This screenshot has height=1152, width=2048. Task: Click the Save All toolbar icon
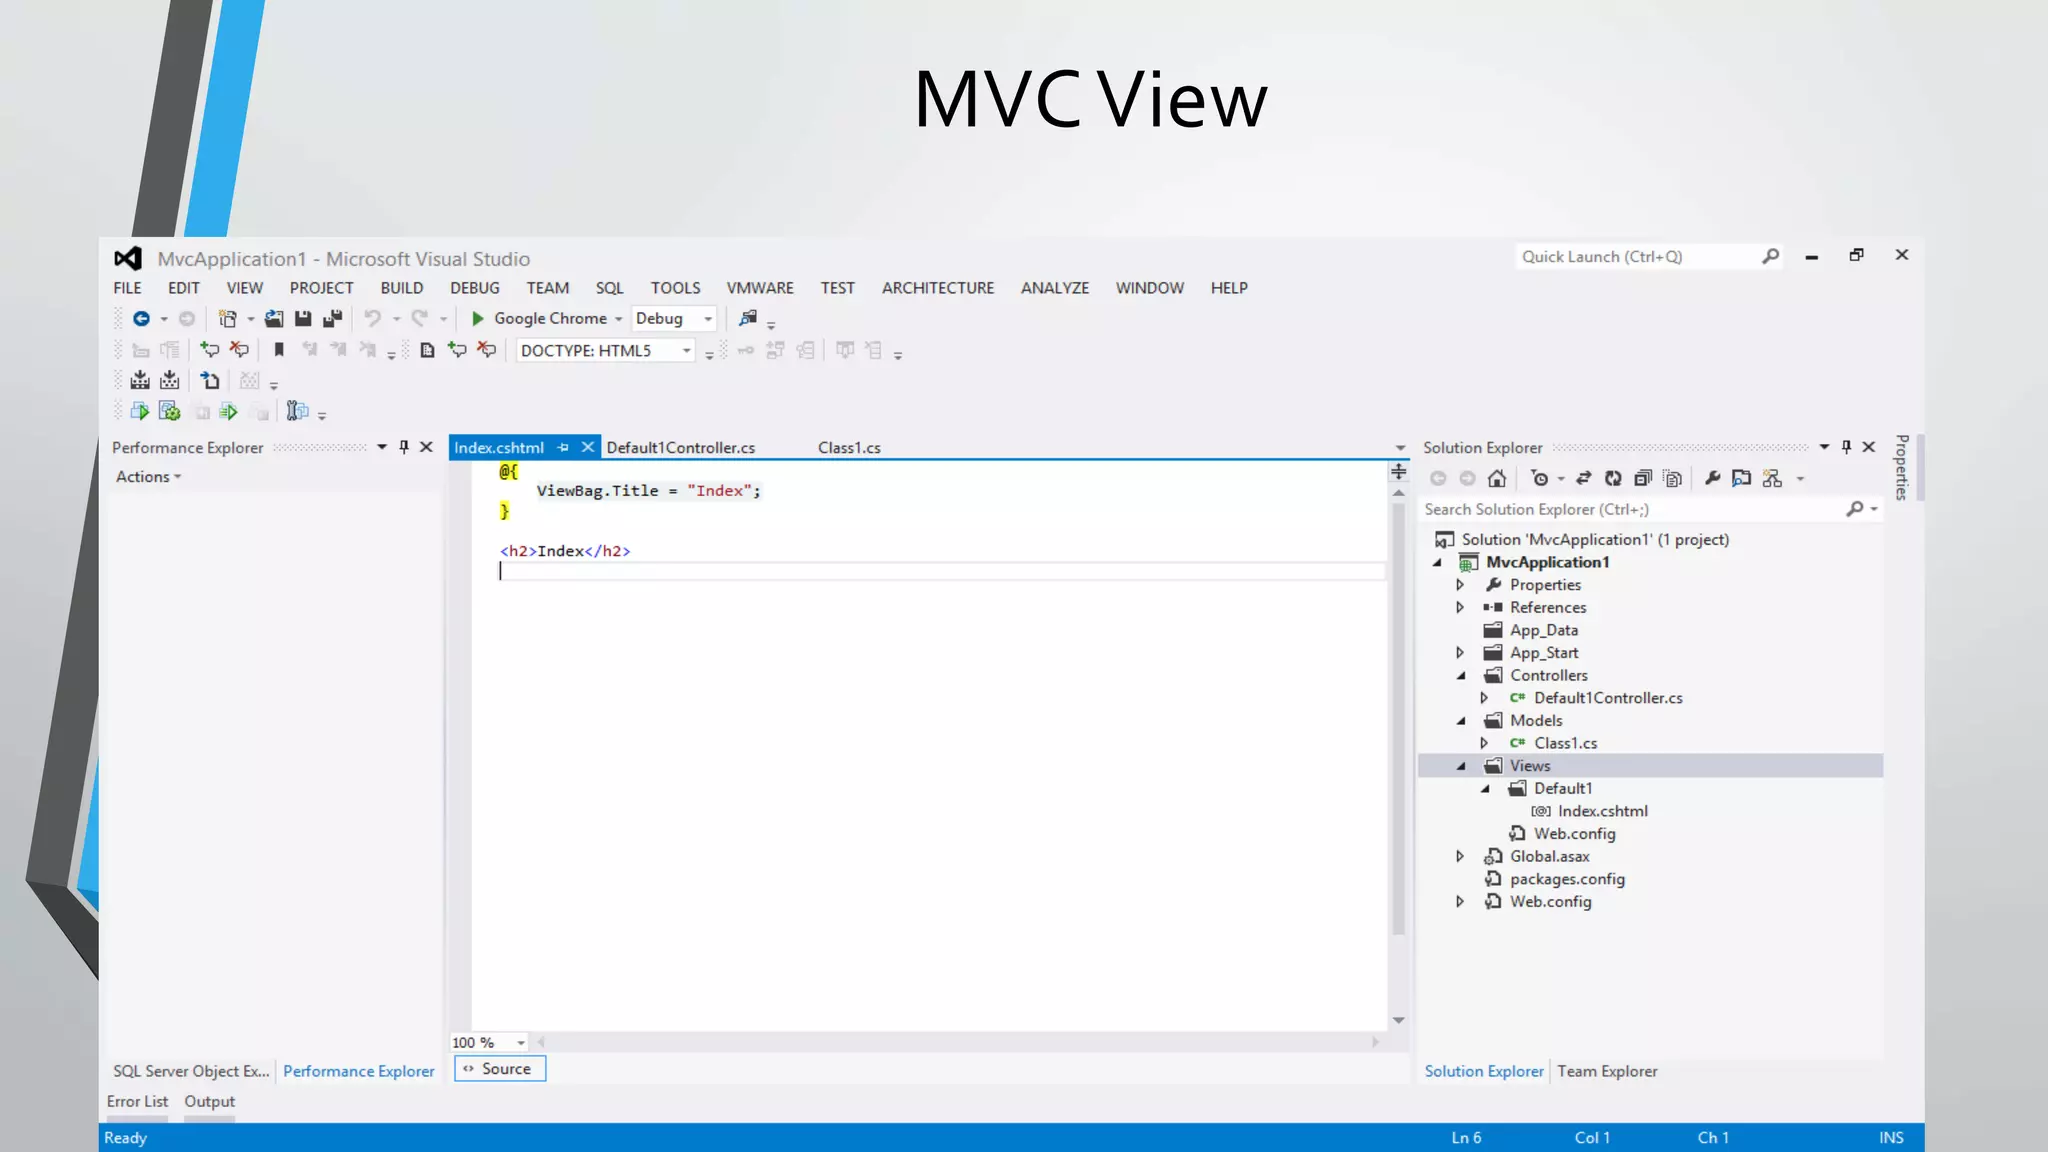tap(332, 318)
